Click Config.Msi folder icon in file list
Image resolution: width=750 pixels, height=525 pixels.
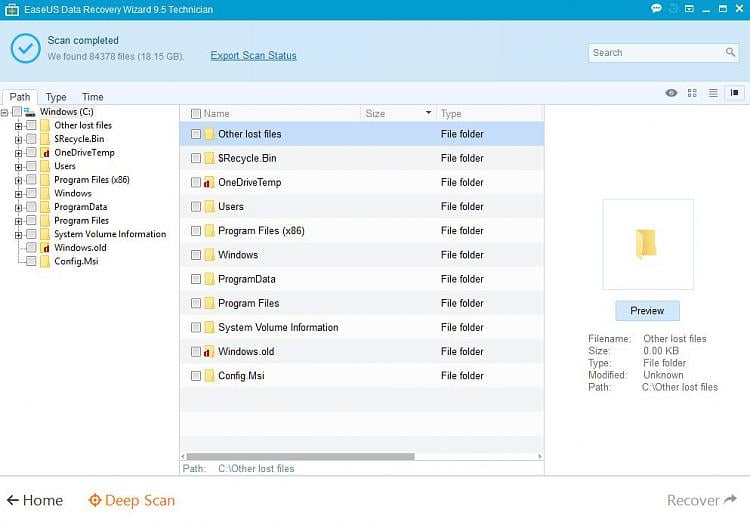tap(209, 376)
